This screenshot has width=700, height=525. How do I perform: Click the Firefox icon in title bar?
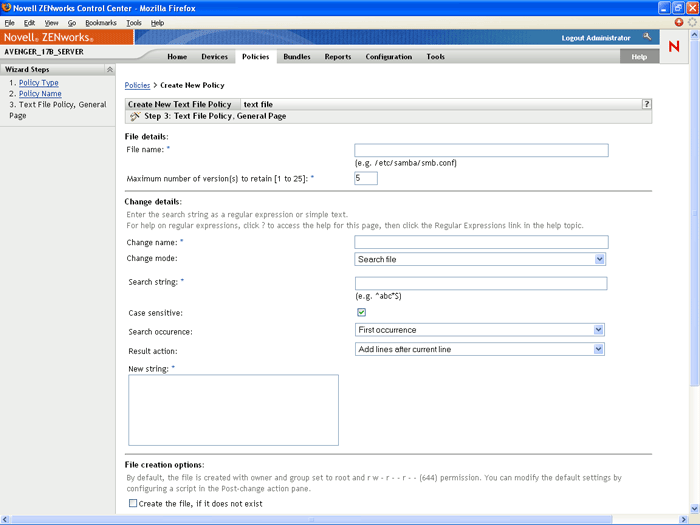[x=6, y=8]
